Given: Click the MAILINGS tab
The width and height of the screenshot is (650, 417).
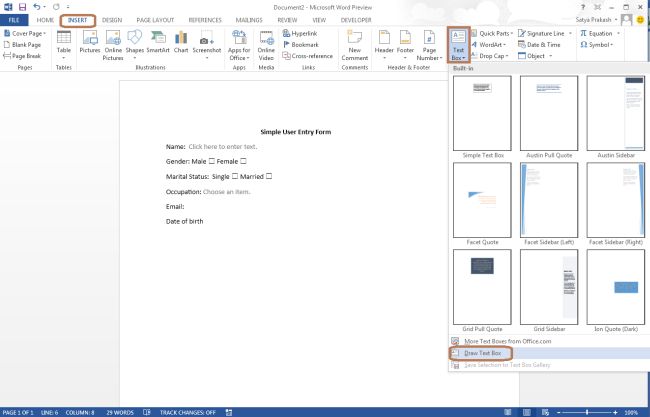Looking at the screenshot, I should [x=249, y=20].
